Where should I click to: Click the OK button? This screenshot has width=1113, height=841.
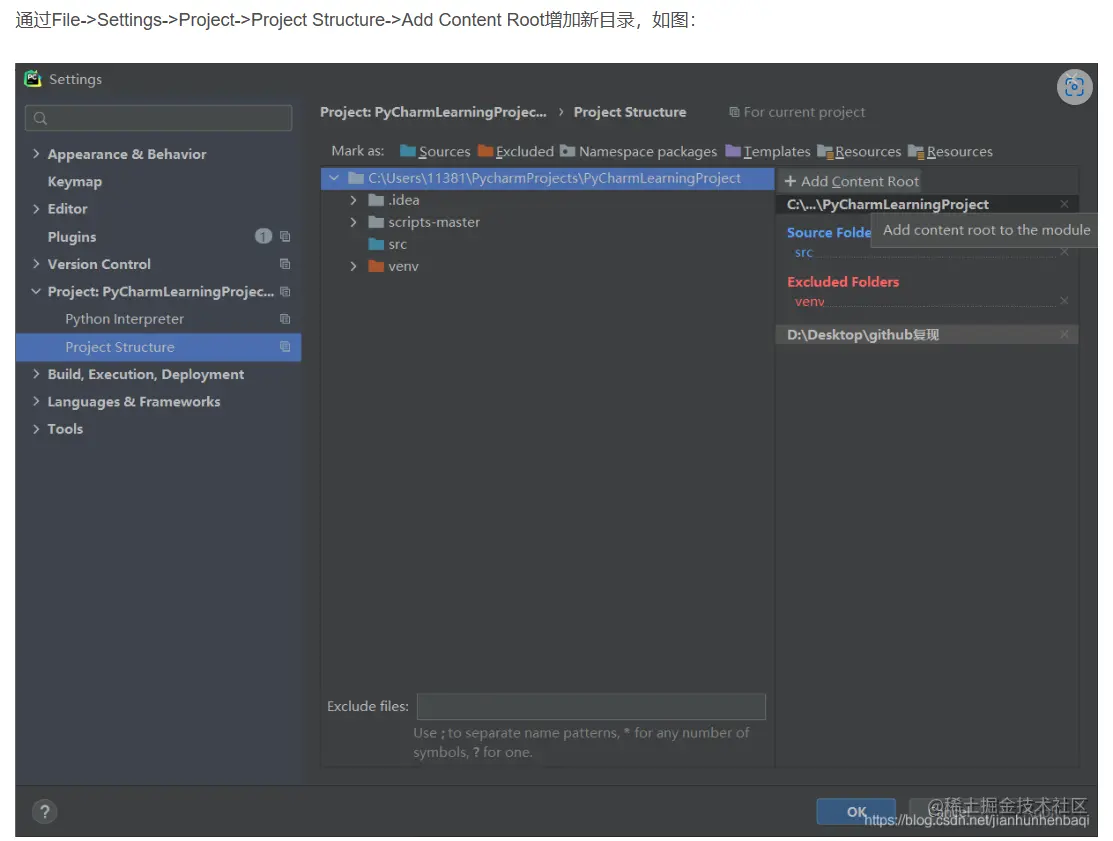[856, 812]
